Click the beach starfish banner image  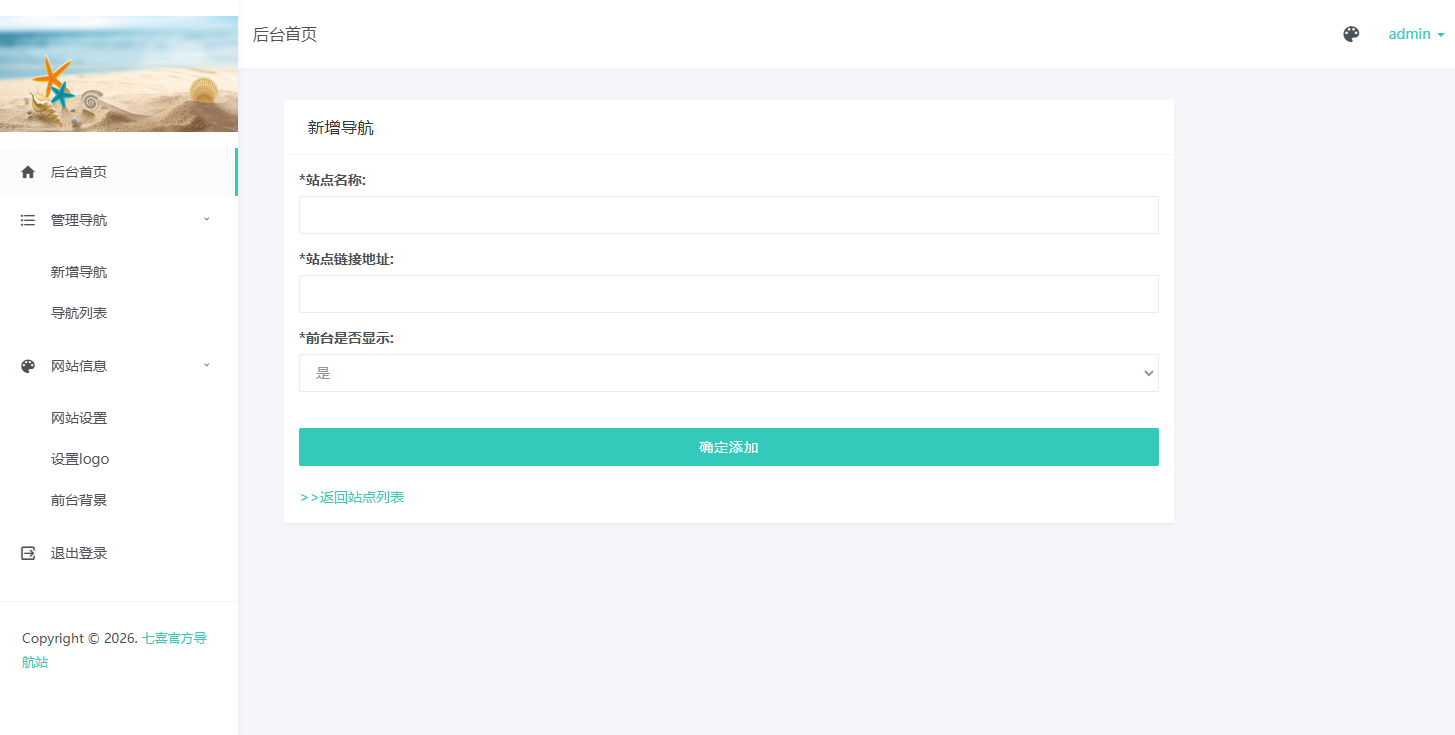tap(119, 74)
